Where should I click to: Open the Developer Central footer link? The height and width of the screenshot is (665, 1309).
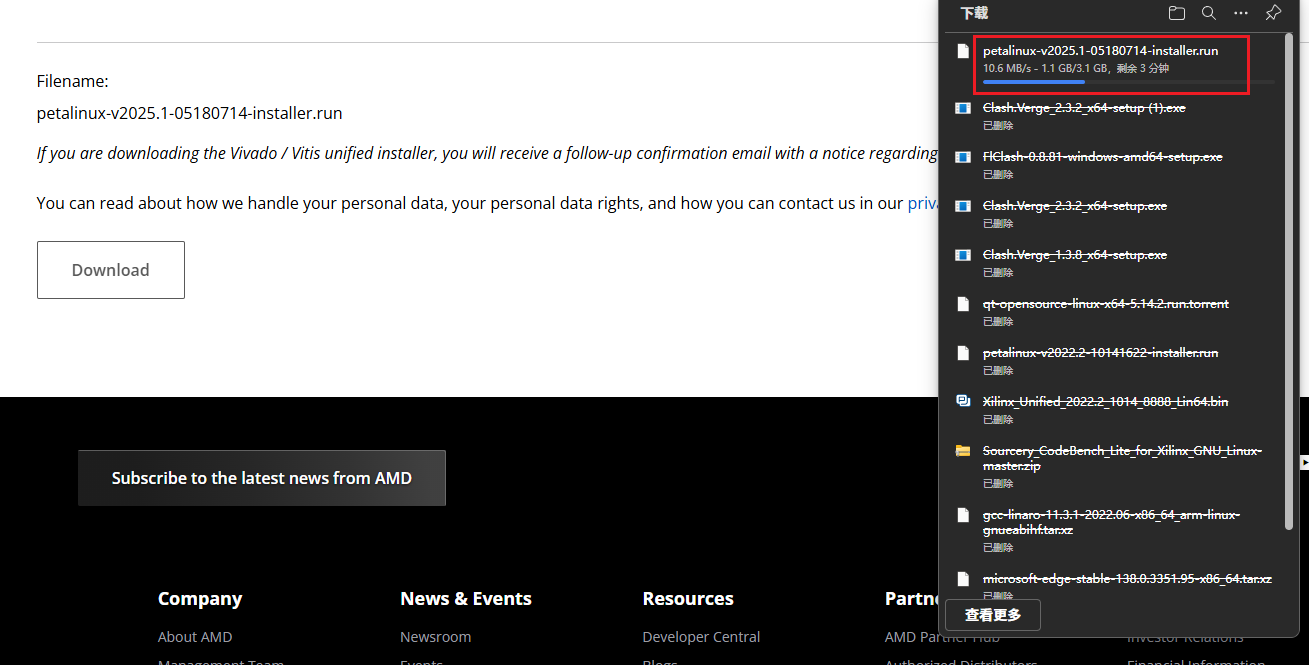click(701, 637)
